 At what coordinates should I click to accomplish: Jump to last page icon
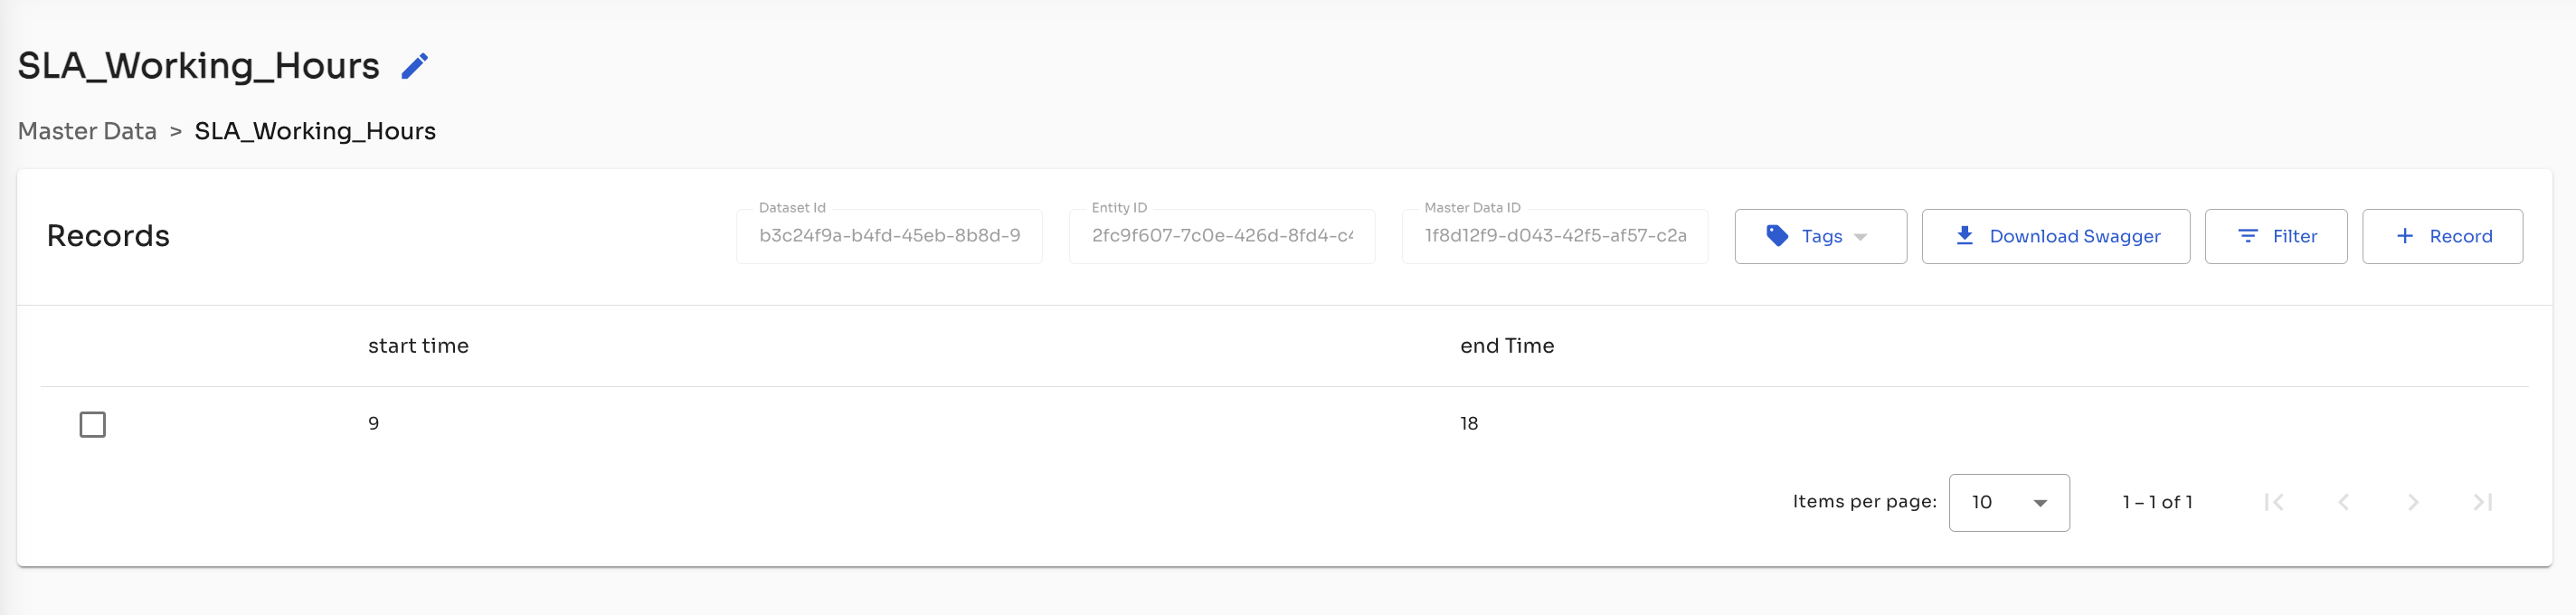pos(2482,502)
